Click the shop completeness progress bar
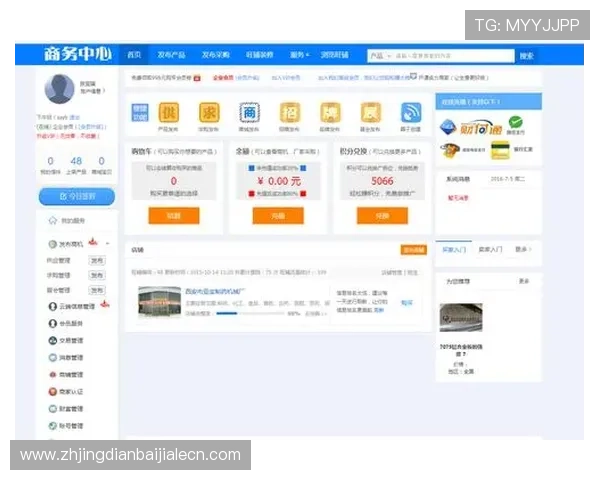 [251, 313]
